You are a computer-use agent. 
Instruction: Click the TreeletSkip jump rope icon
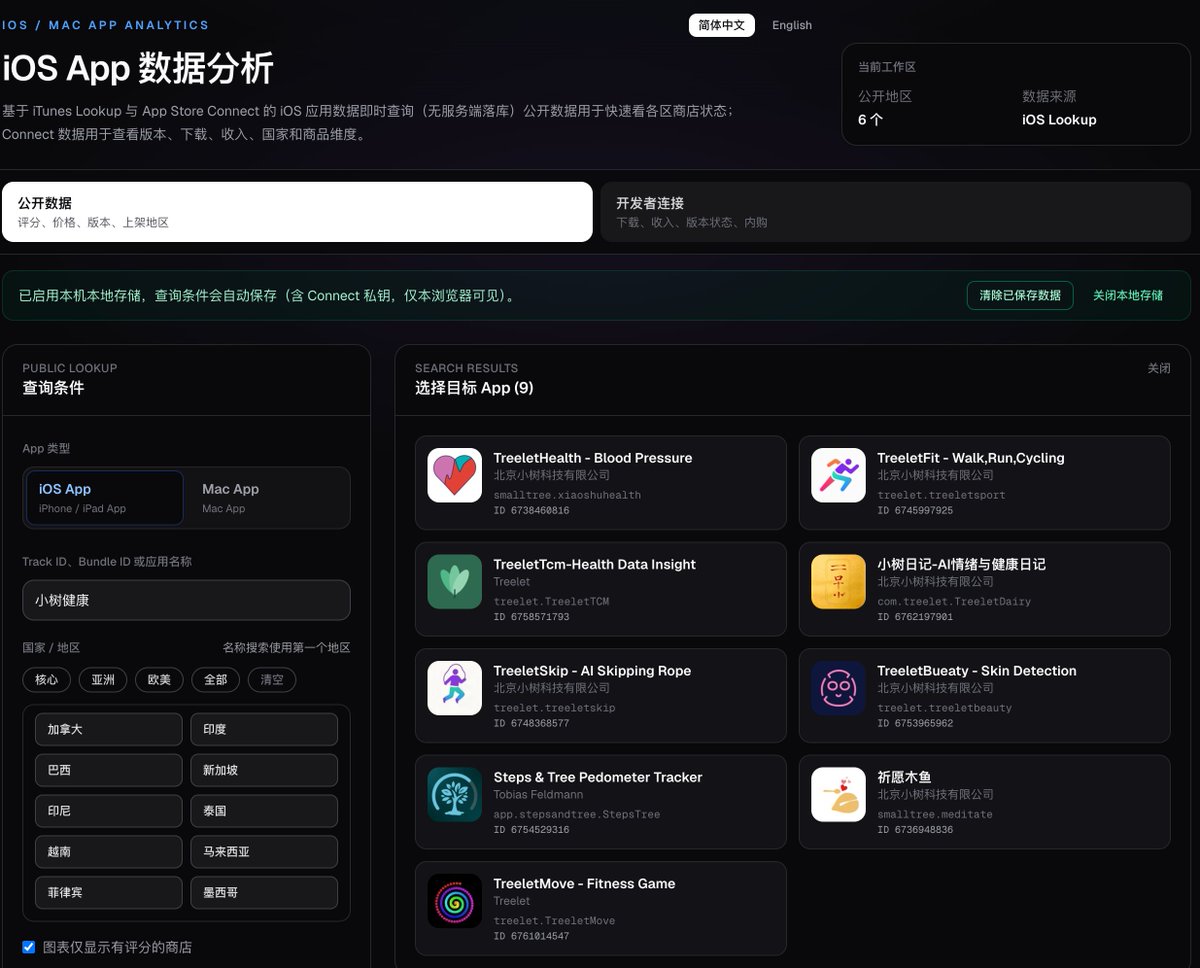455,688
